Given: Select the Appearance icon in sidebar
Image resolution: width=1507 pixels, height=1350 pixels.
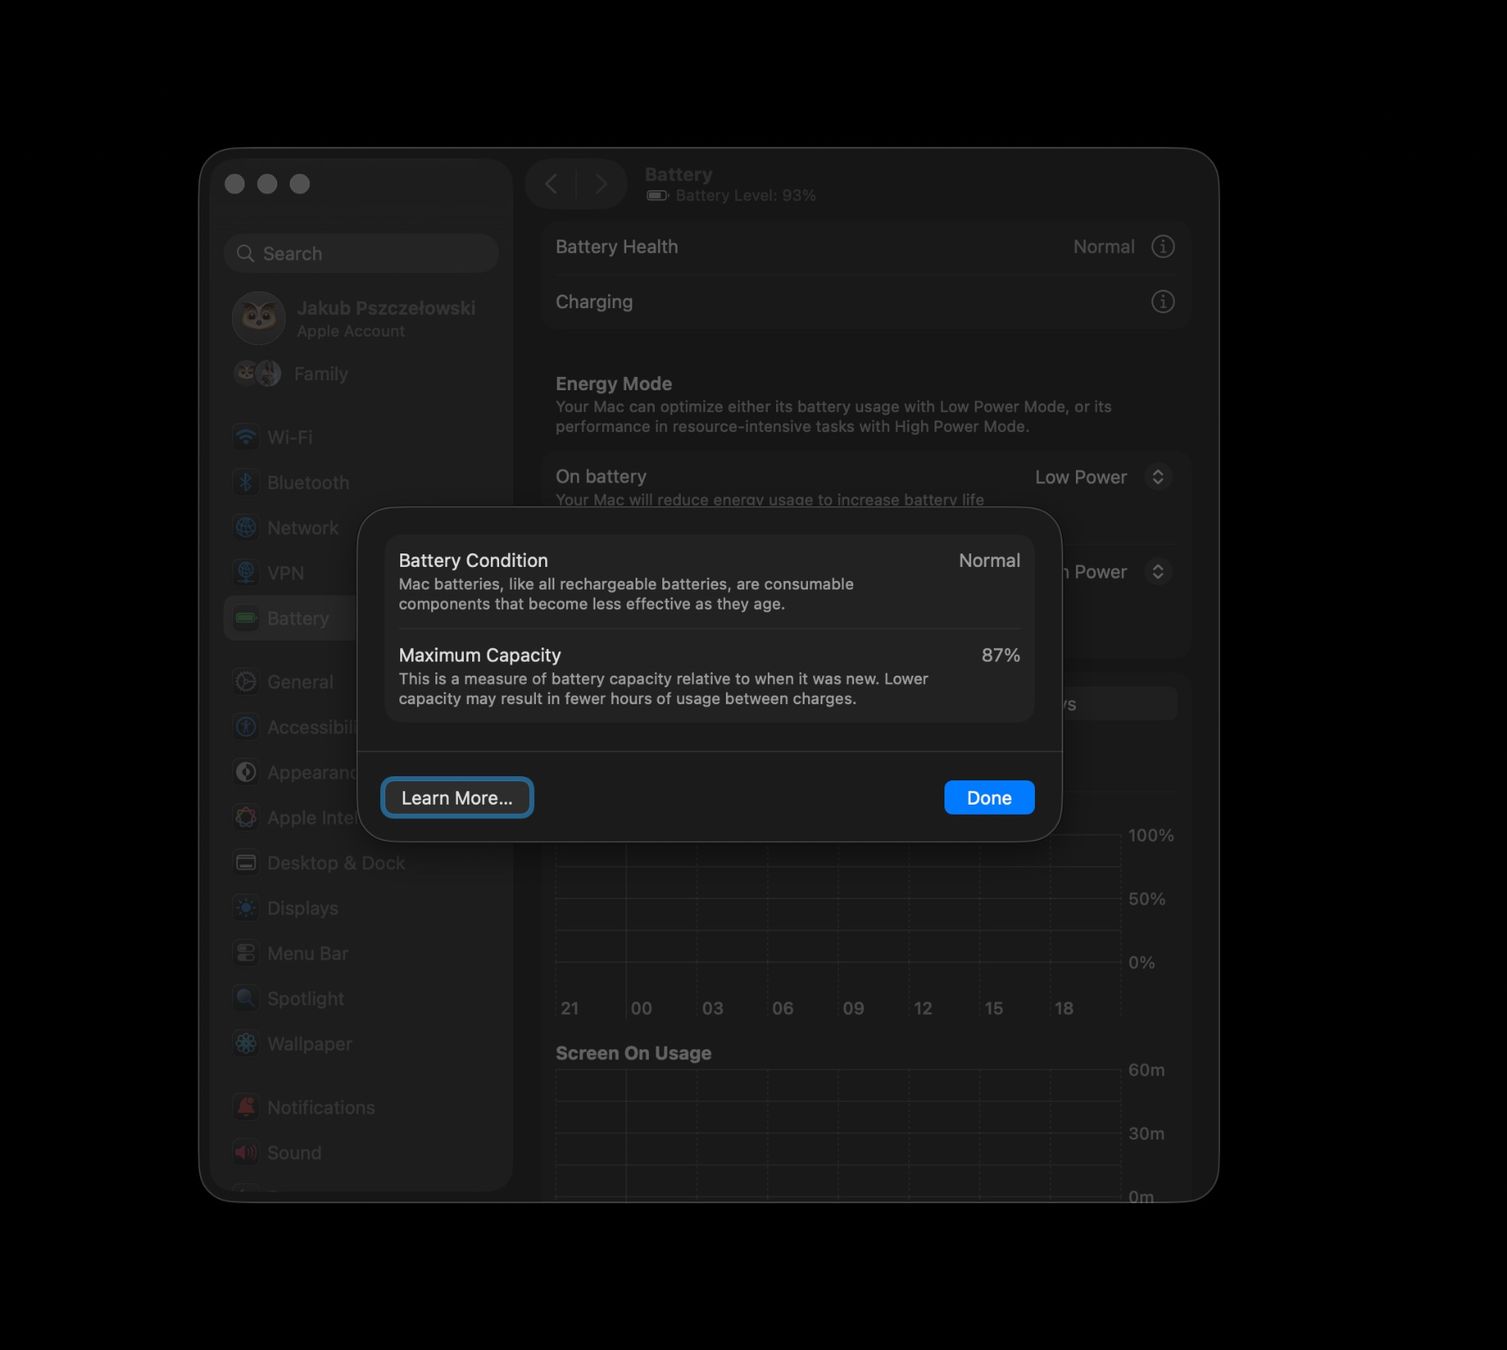Looking at the screenshot, I should pos(245,772).
